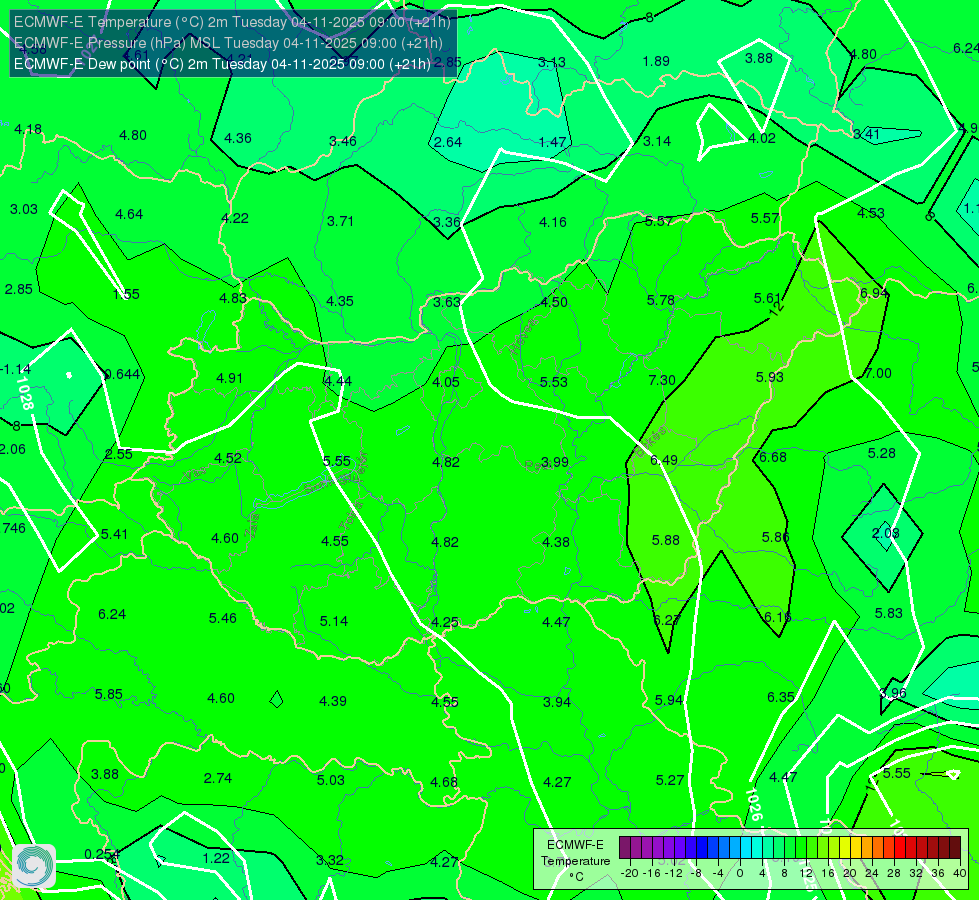Click the 1028 pressure isobar label
The width and height of the screenshot is (979, 900).
[24, 392]
